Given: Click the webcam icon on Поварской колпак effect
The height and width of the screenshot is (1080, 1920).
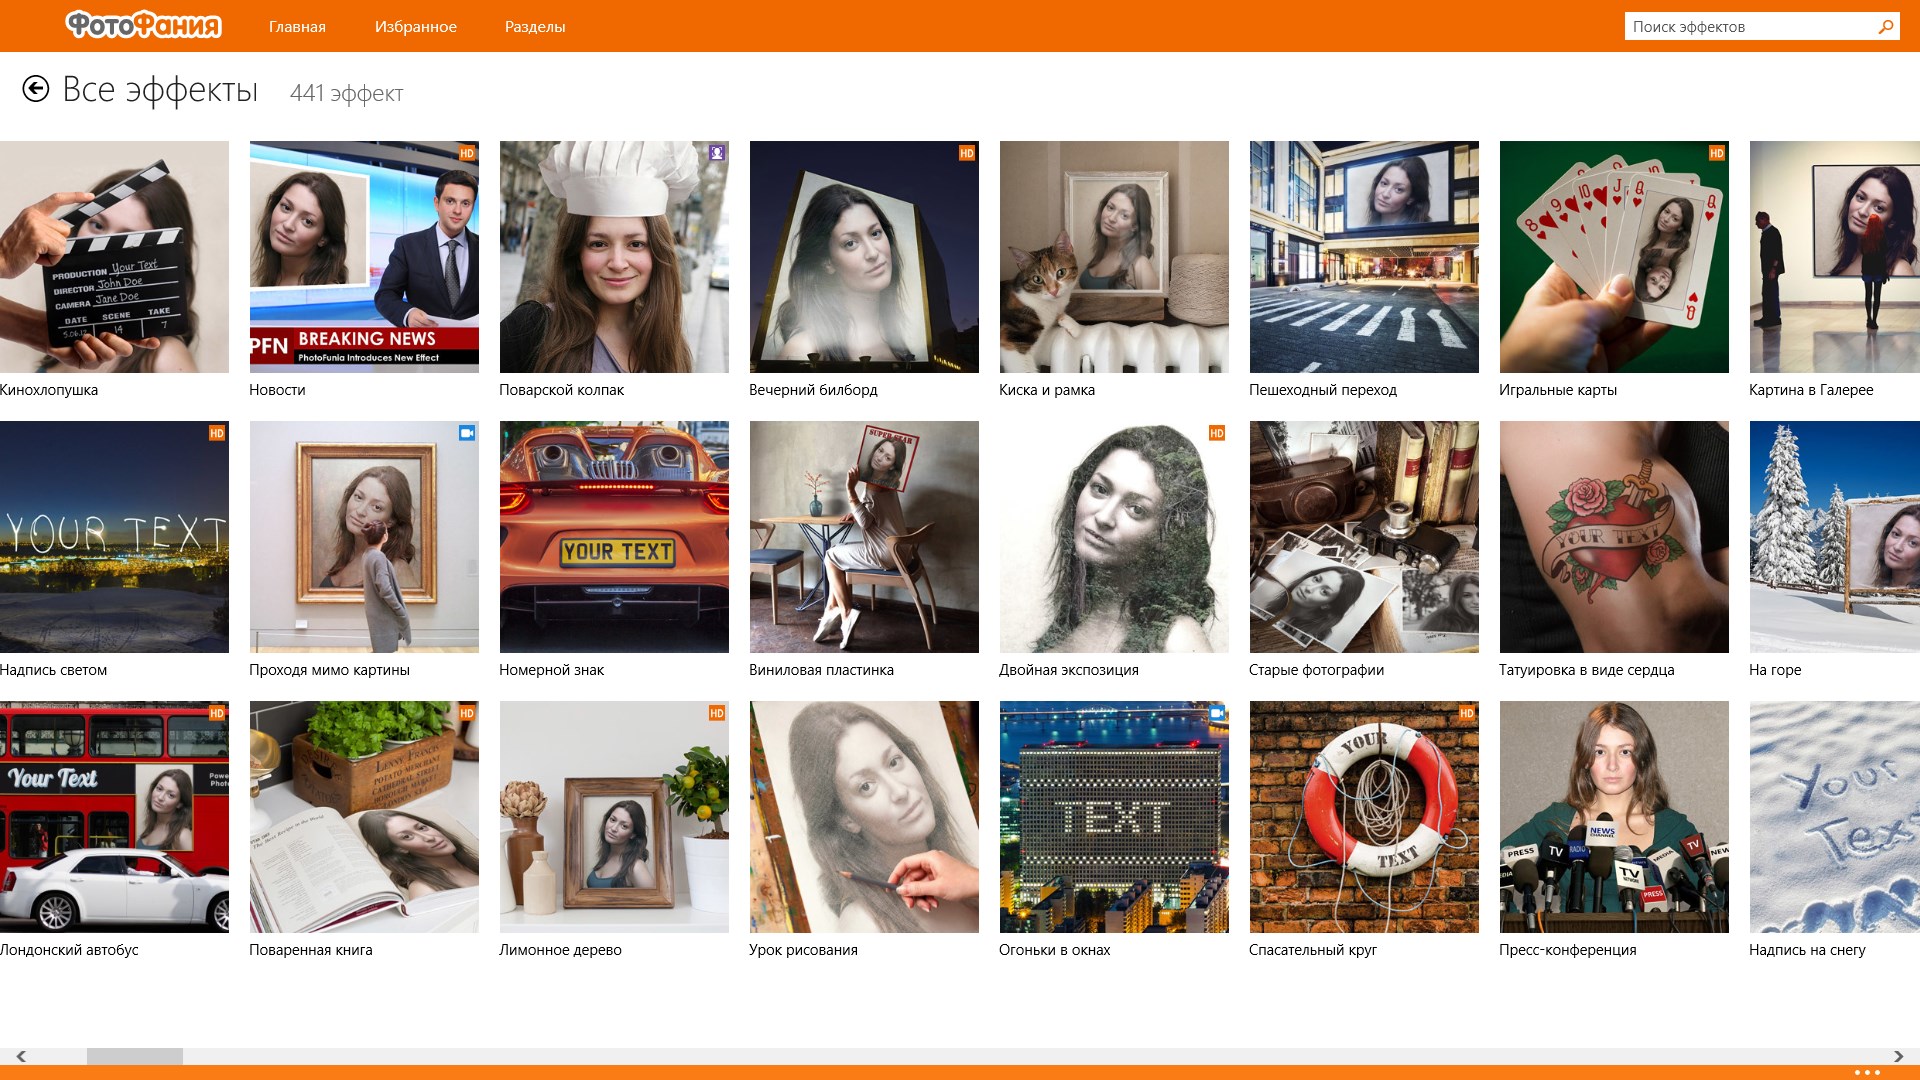Looking at the screenshot, I should pyautogui.click(x=716, y=153).
